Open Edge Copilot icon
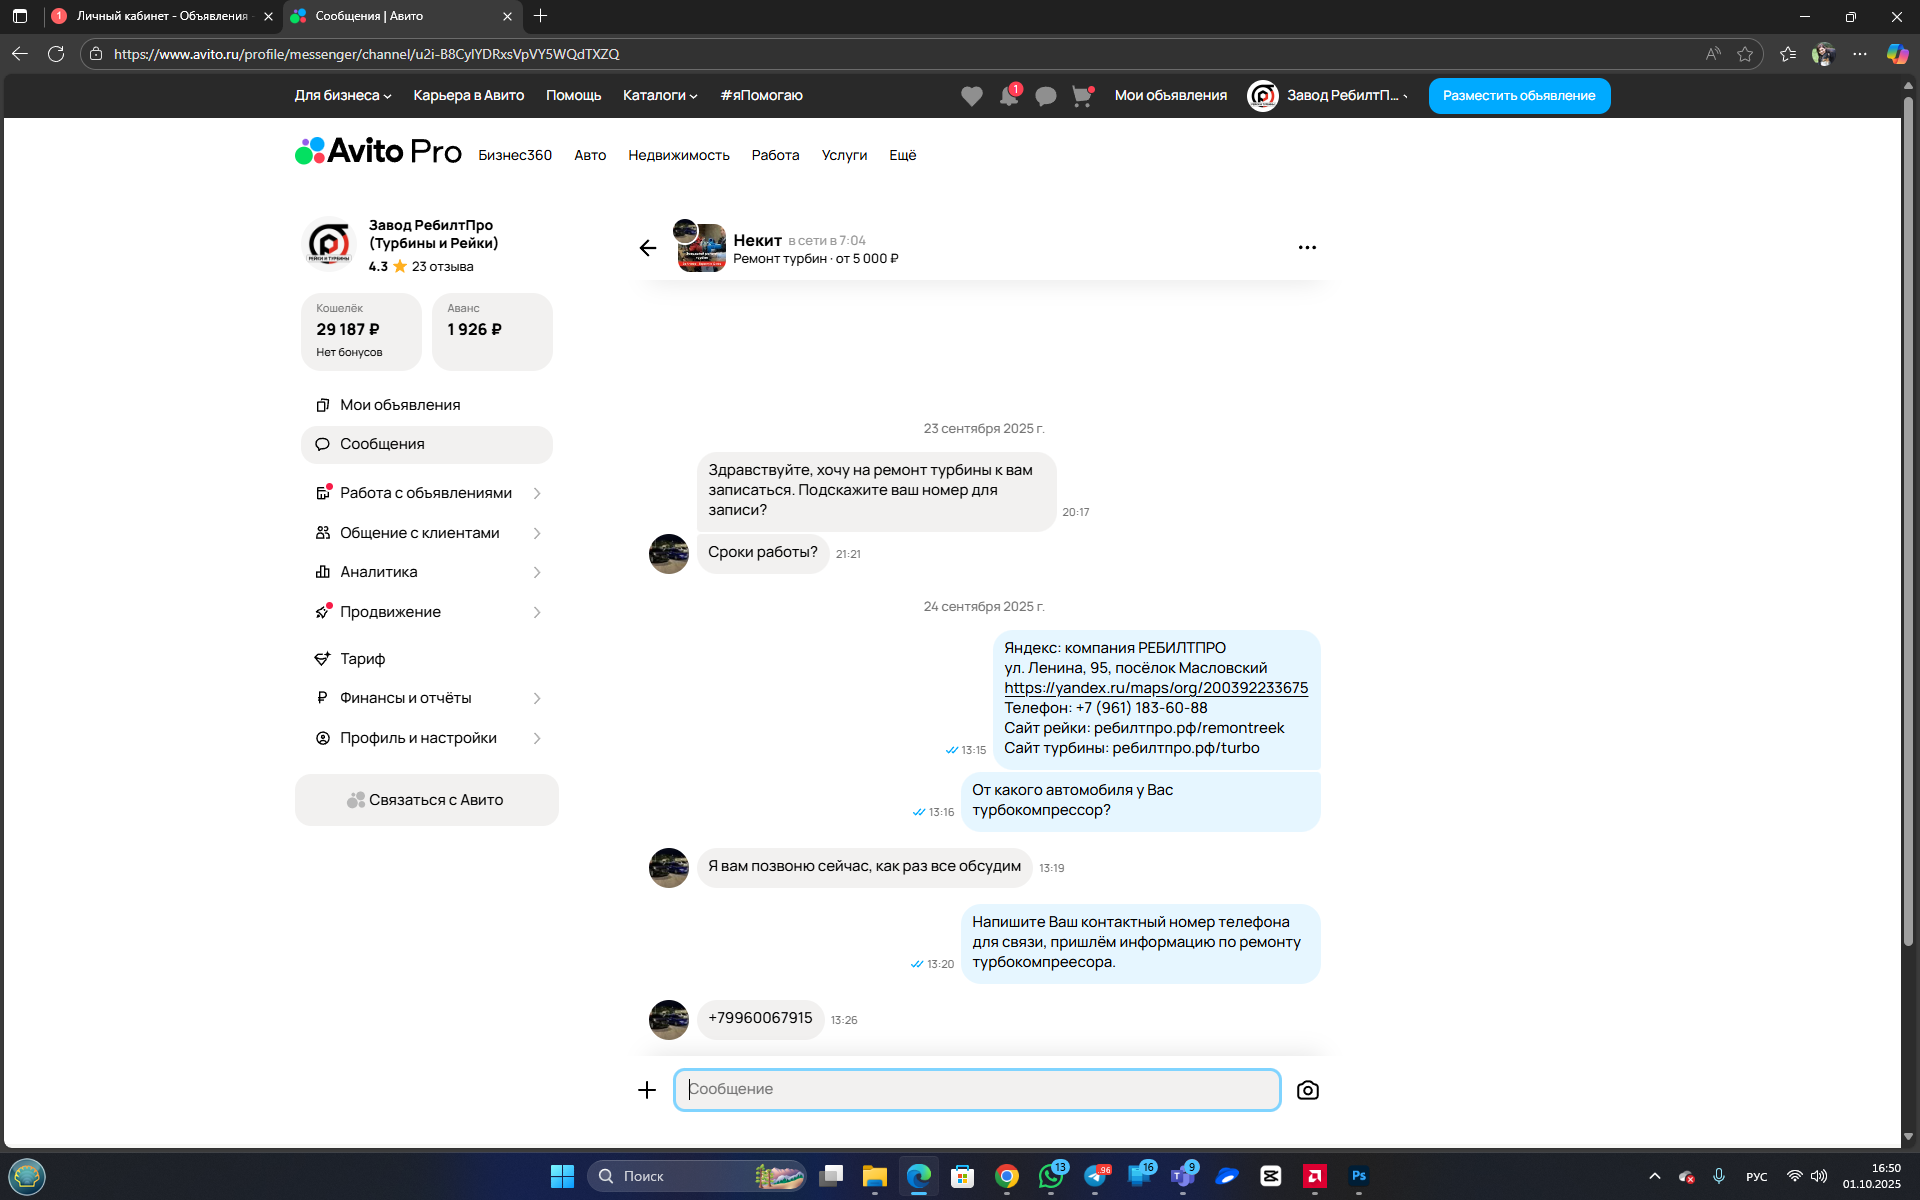1920x1200 pixels. click(1897, 54)
